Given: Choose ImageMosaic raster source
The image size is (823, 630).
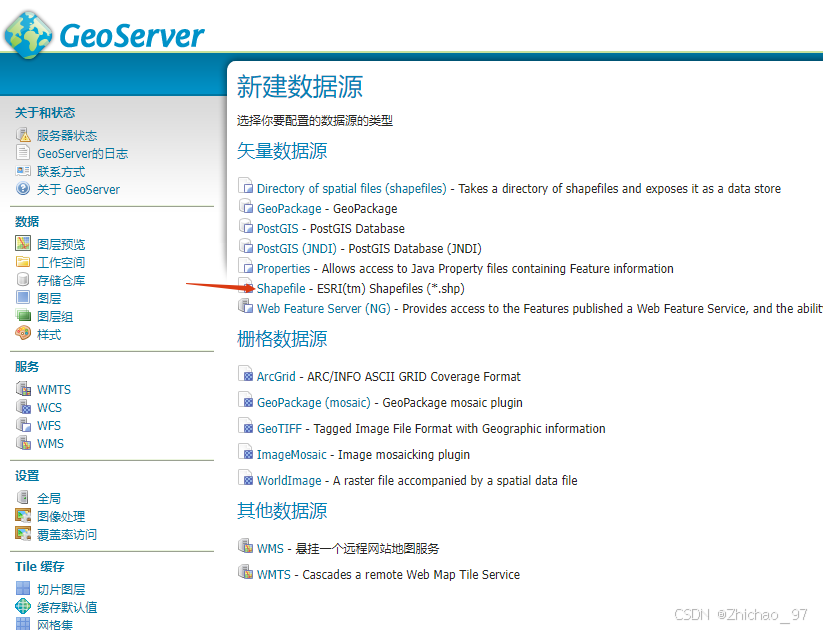Looking at the screenshot, I should point(291,454).
